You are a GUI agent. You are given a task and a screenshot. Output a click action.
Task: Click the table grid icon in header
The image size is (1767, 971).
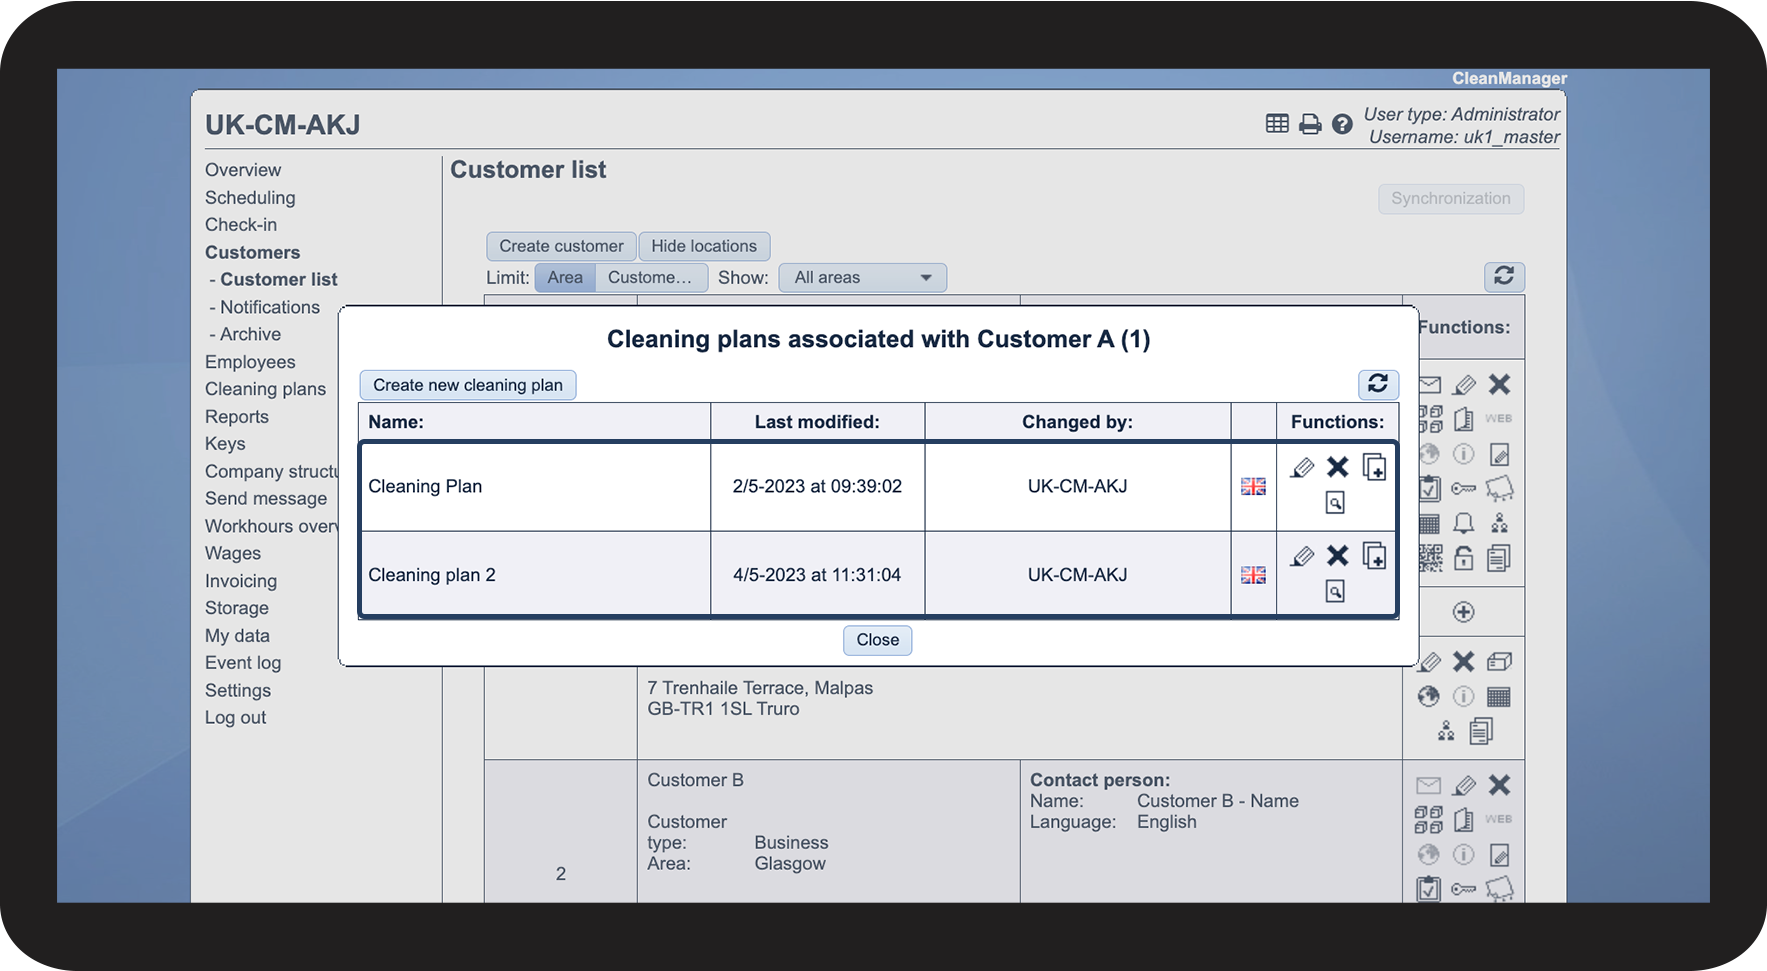(x=1277, y=124)
